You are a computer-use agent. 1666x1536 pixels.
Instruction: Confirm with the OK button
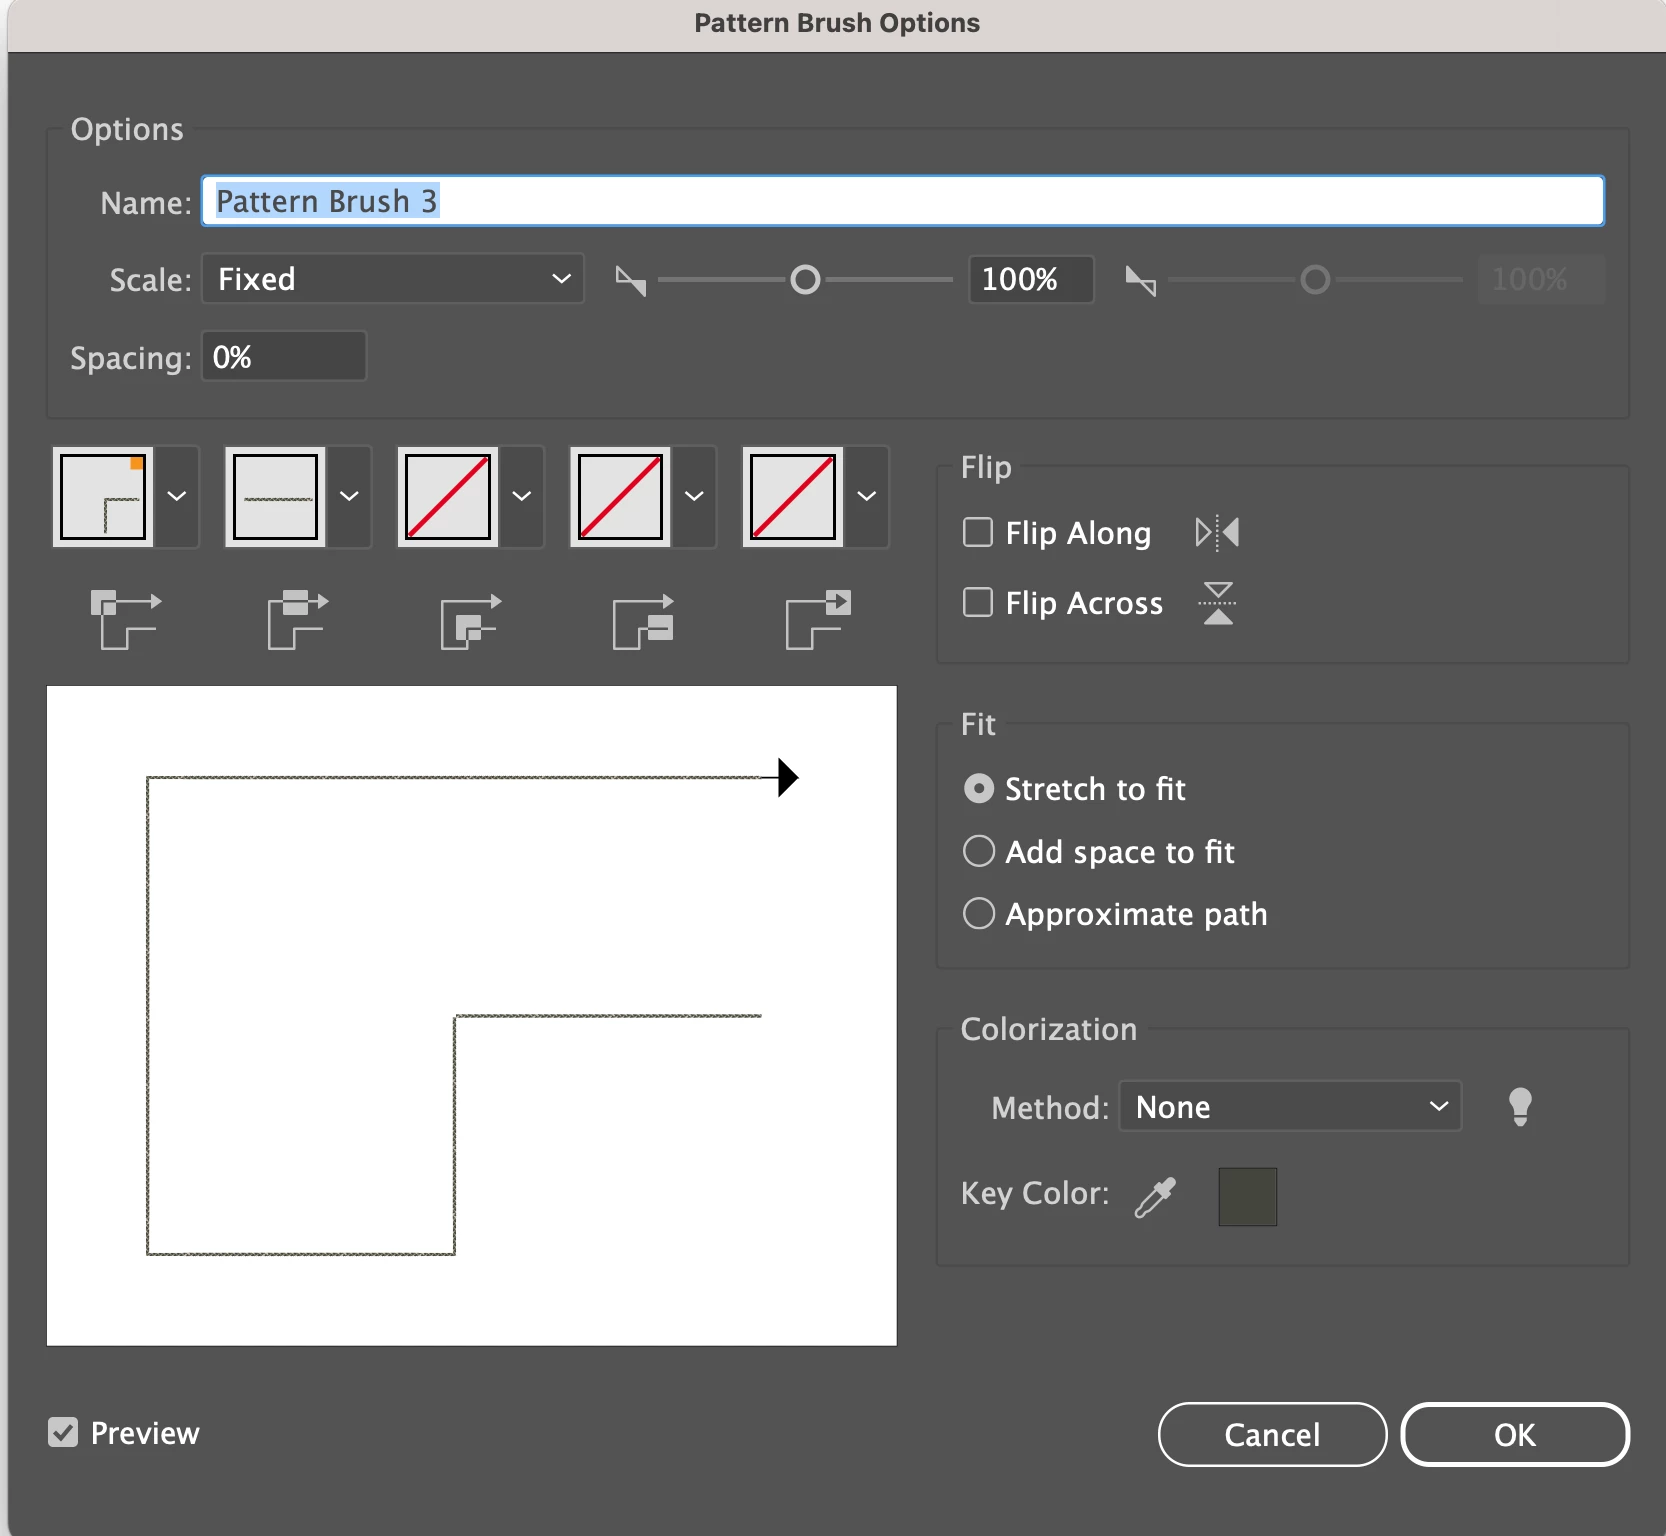point(1515,1435)
